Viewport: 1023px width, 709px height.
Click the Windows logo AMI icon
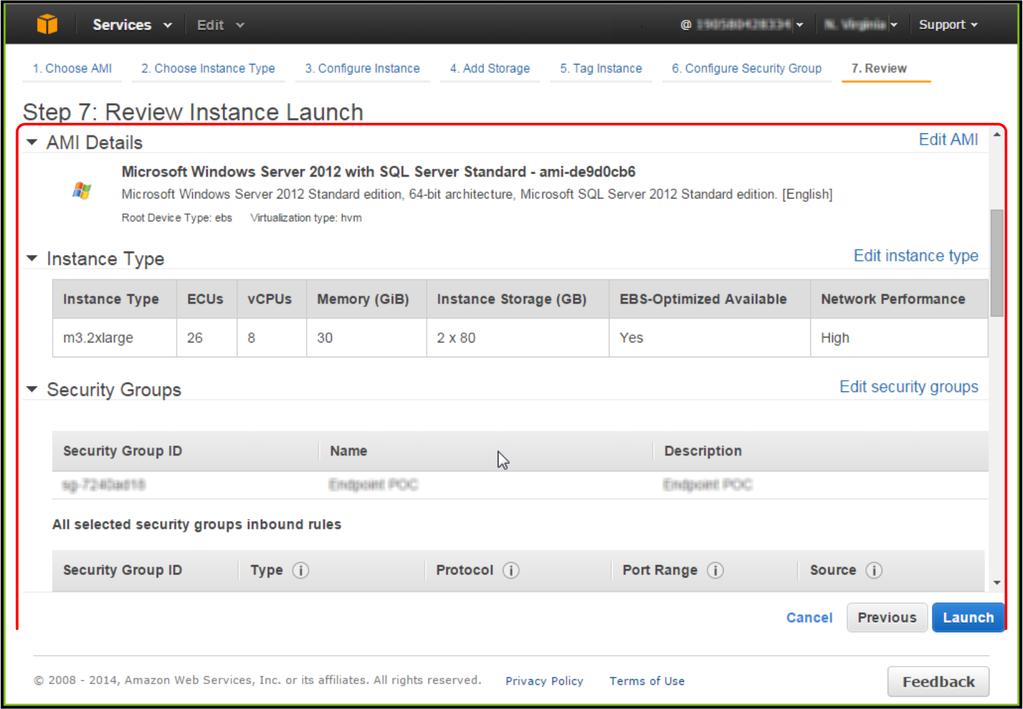[x=82, y=190]
